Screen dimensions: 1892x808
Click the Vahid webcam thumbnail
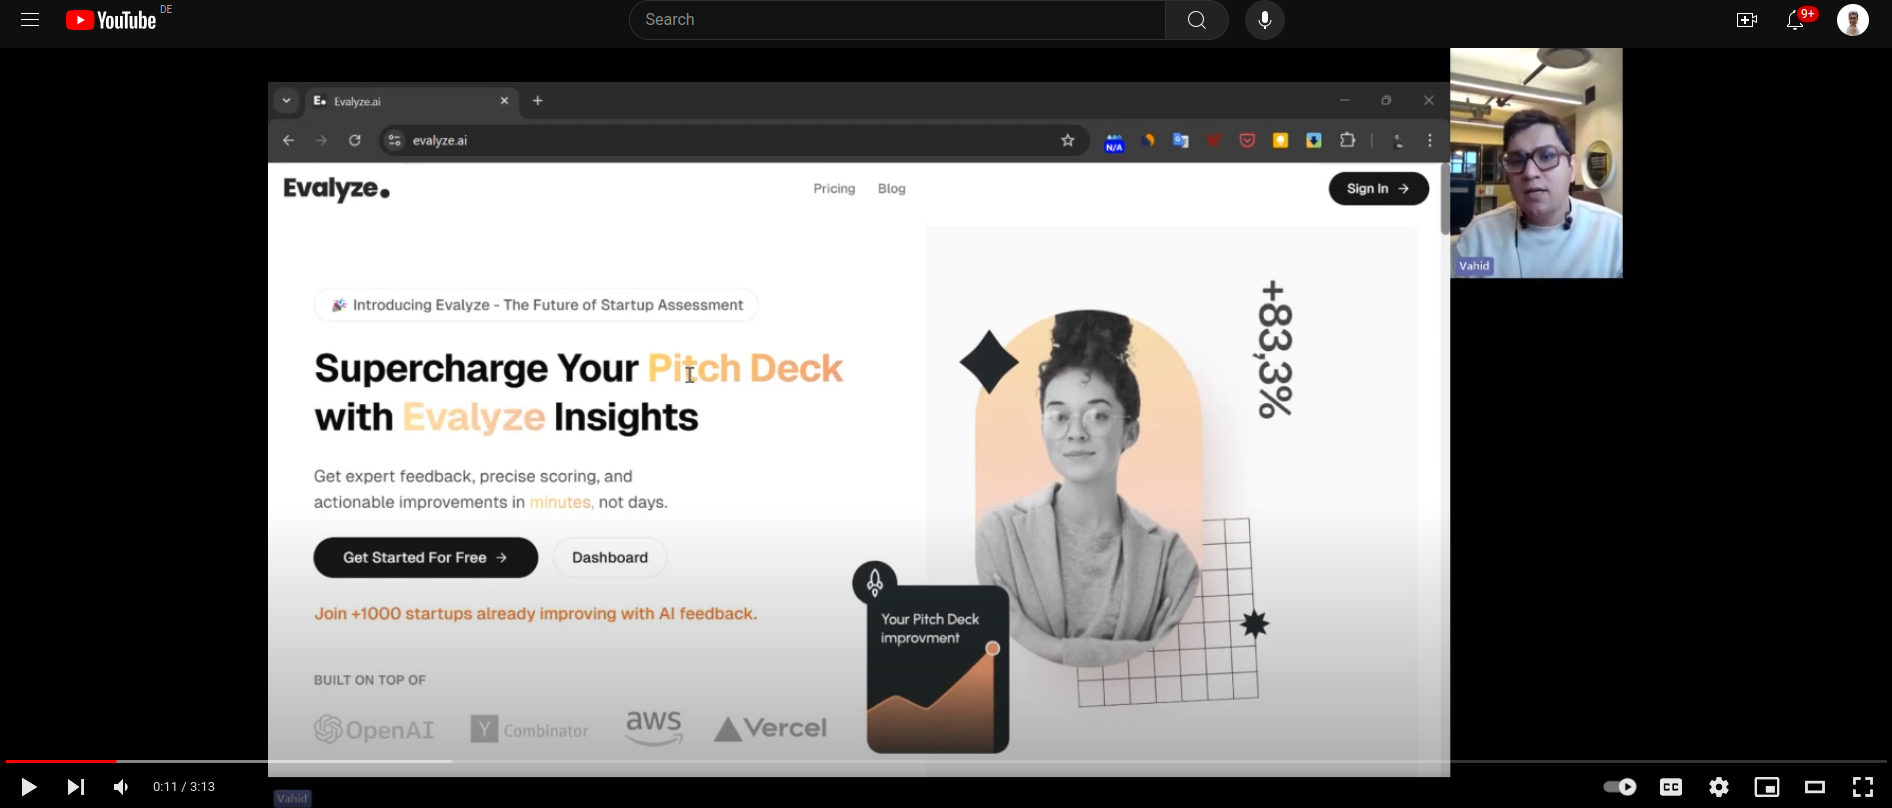1537,163
